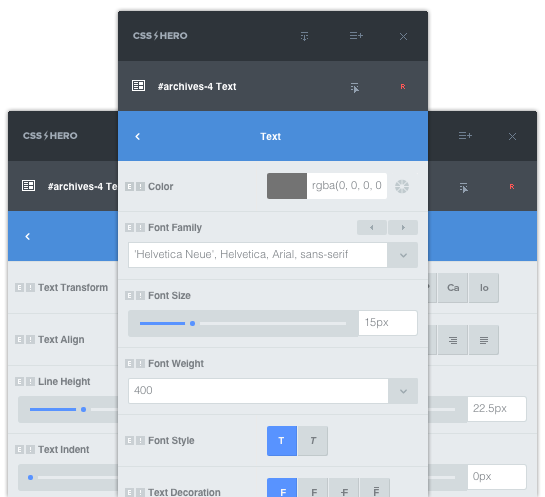Switch to next font with right arrow button
The height and width of the screenshot is (497, 545).
tap(403, 228)
